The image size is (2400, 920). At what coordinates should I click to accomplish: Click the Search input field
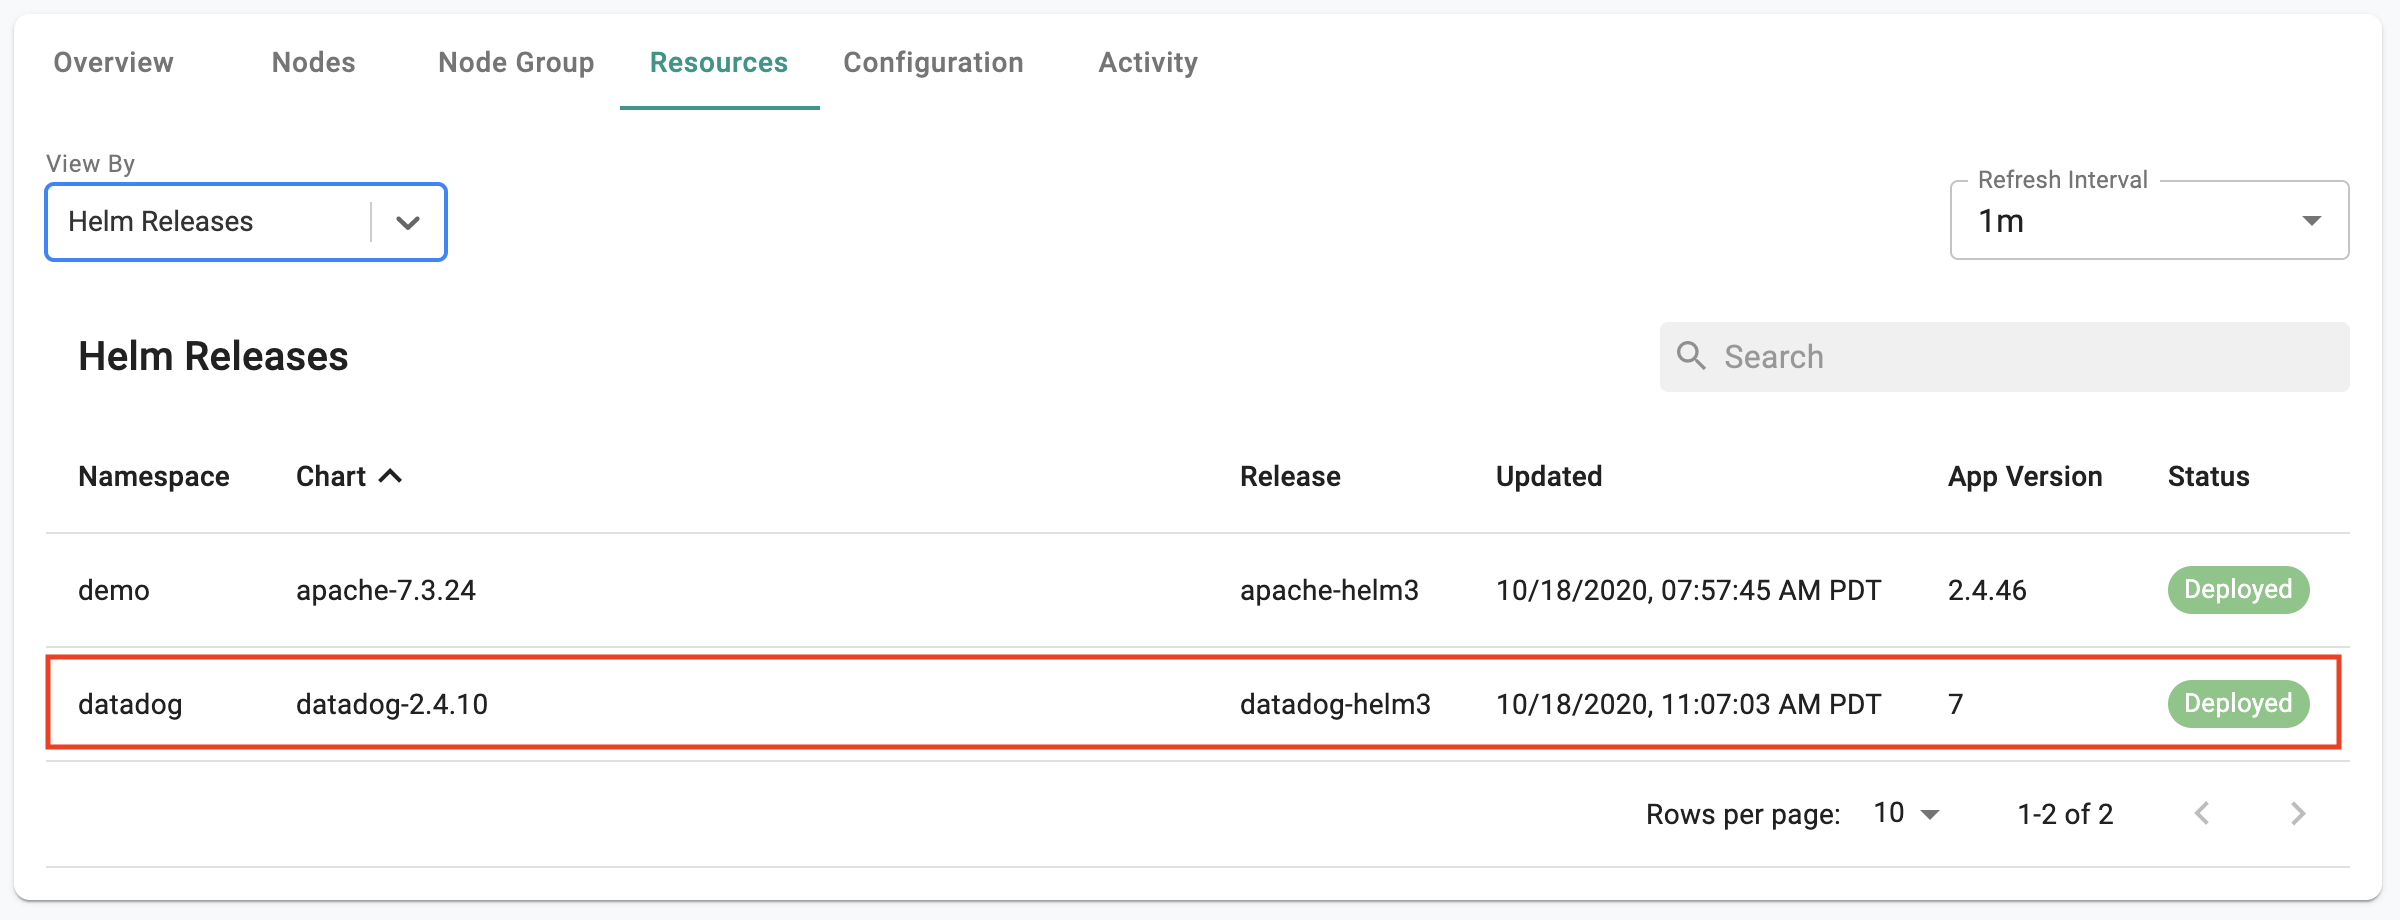coord(2005,357)
